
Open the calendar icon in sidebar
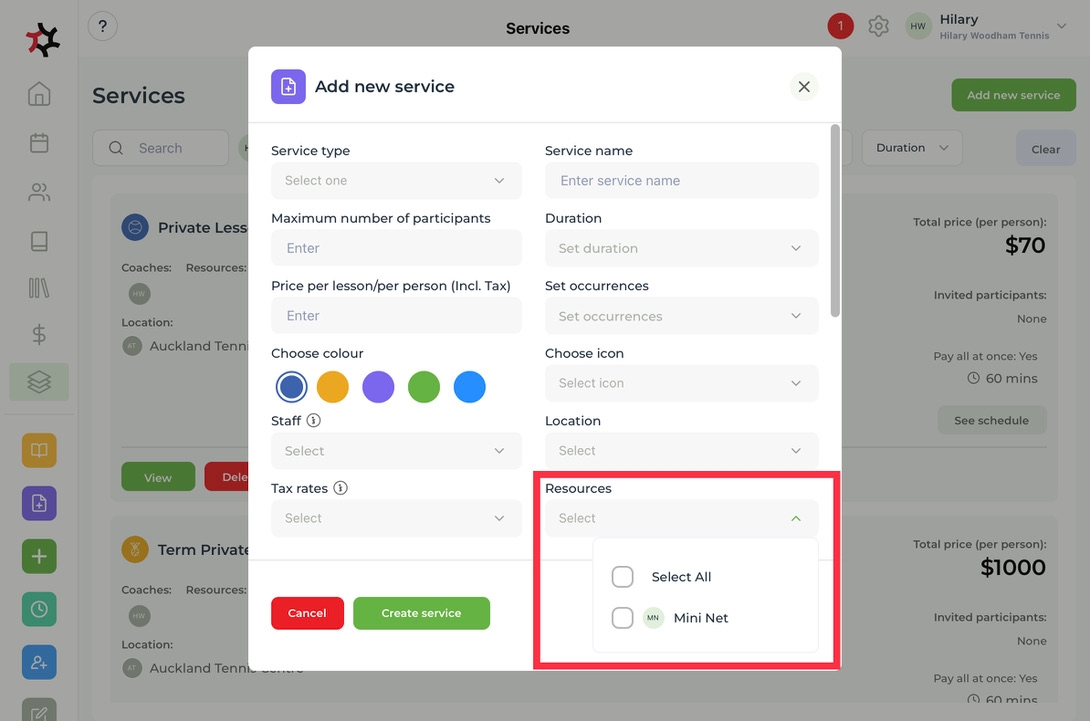tap(39, 143)
